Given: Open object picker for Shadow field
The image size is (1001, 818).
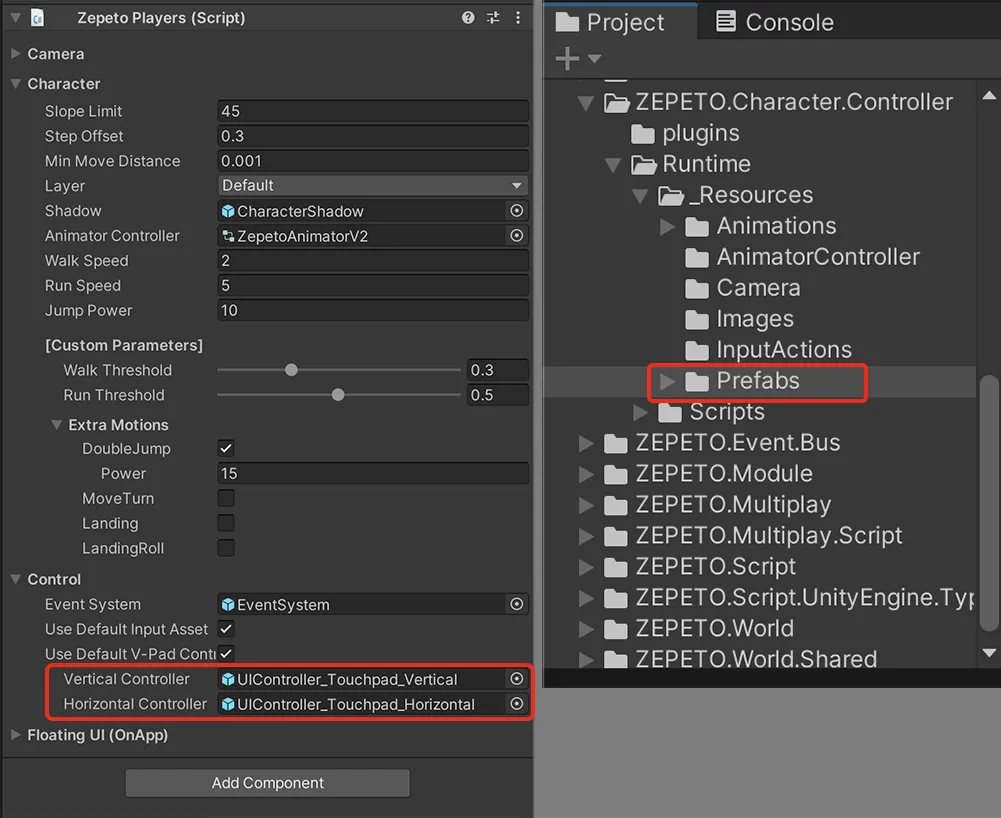Looking at the screenshot, I should tap(516, 211).
